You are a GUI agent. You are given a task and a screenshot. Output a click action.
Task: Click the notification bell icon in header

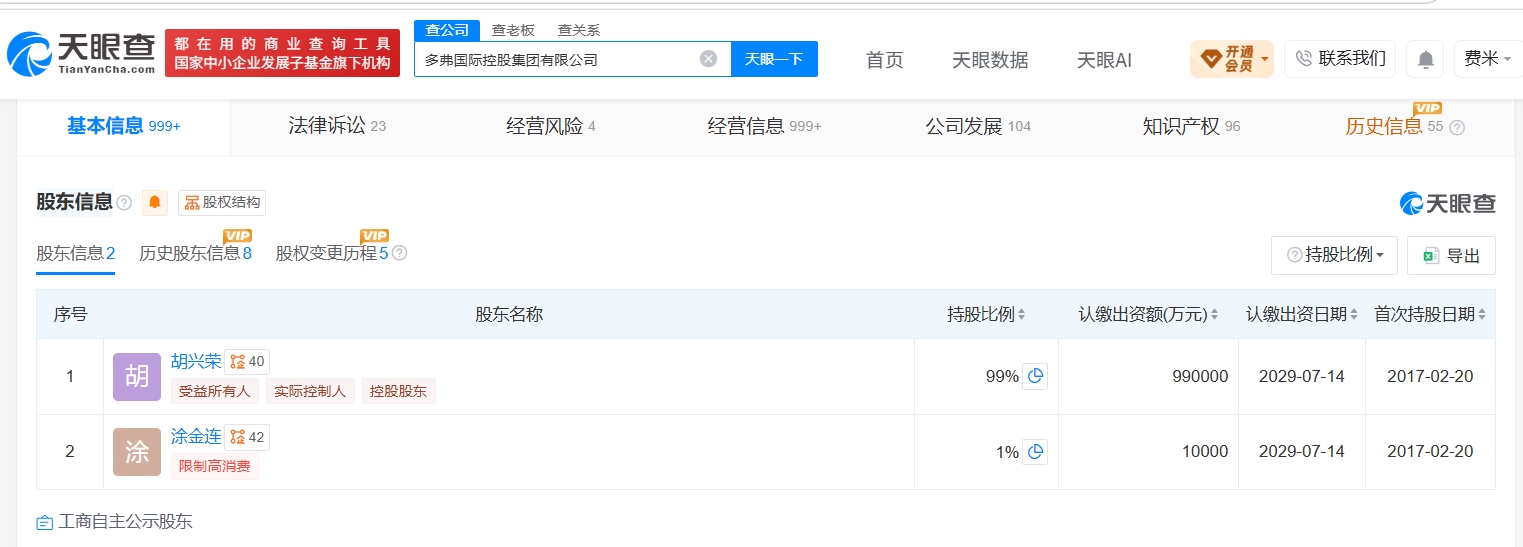[x=1425, y=59]
